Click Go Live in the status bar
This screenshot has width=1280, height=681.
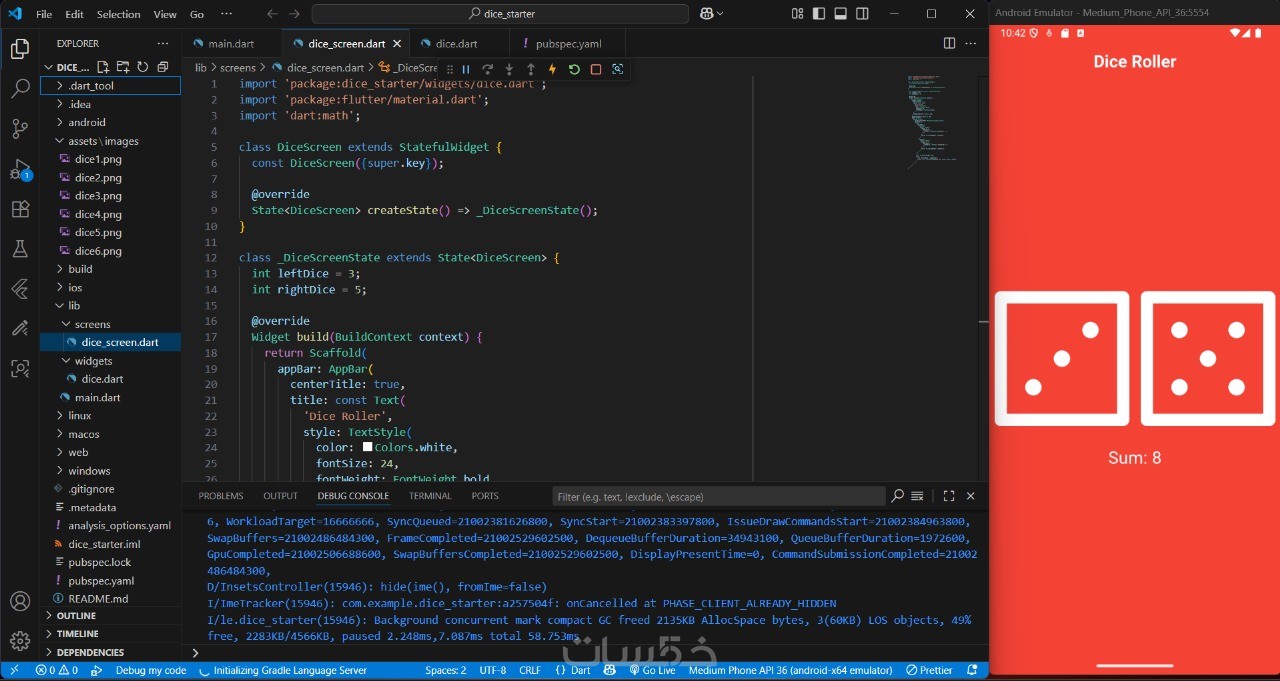(651, 670)
